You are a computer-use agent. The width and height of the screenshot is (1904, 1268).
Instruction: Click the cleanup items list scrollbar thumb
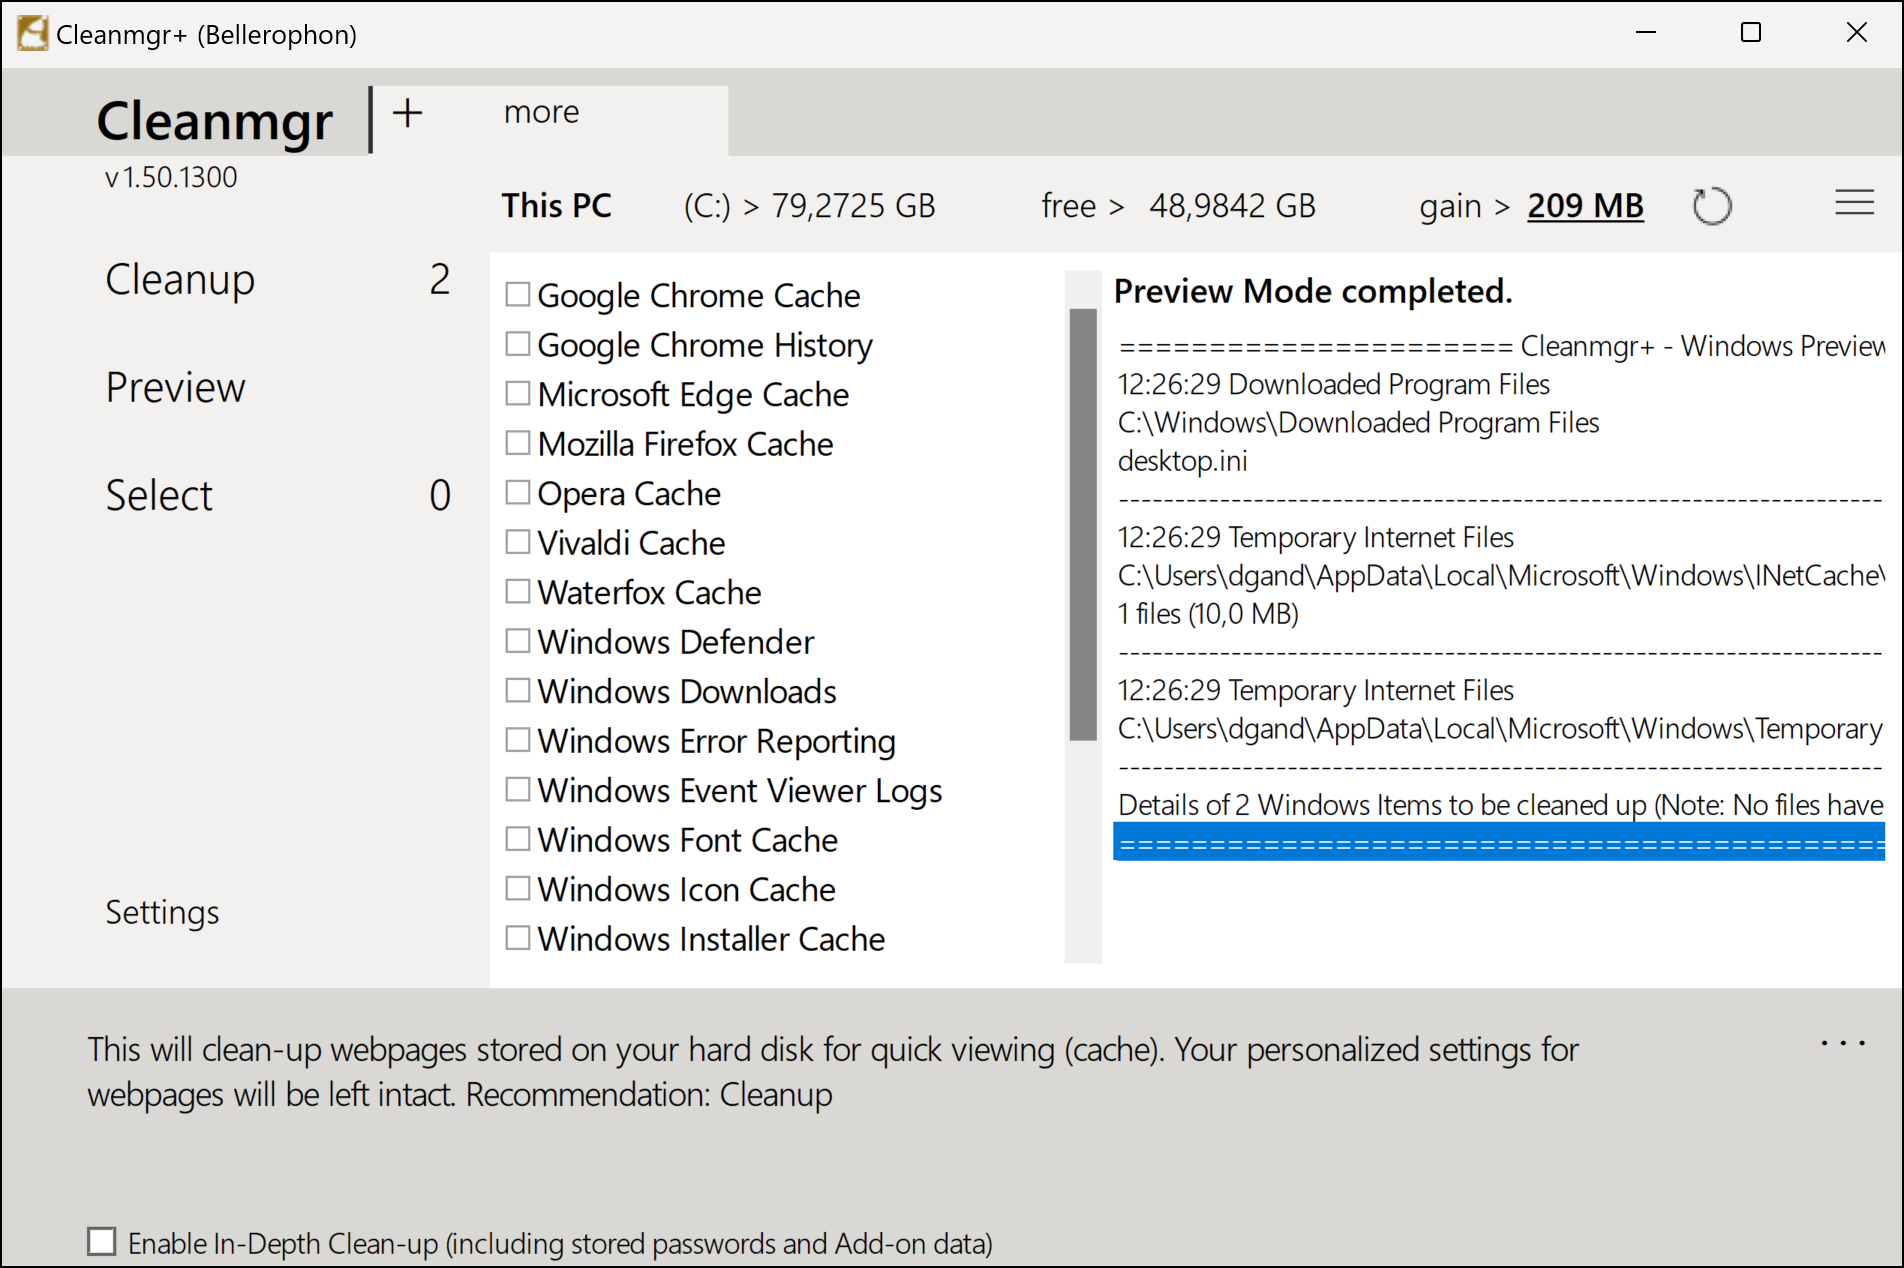1082,525
